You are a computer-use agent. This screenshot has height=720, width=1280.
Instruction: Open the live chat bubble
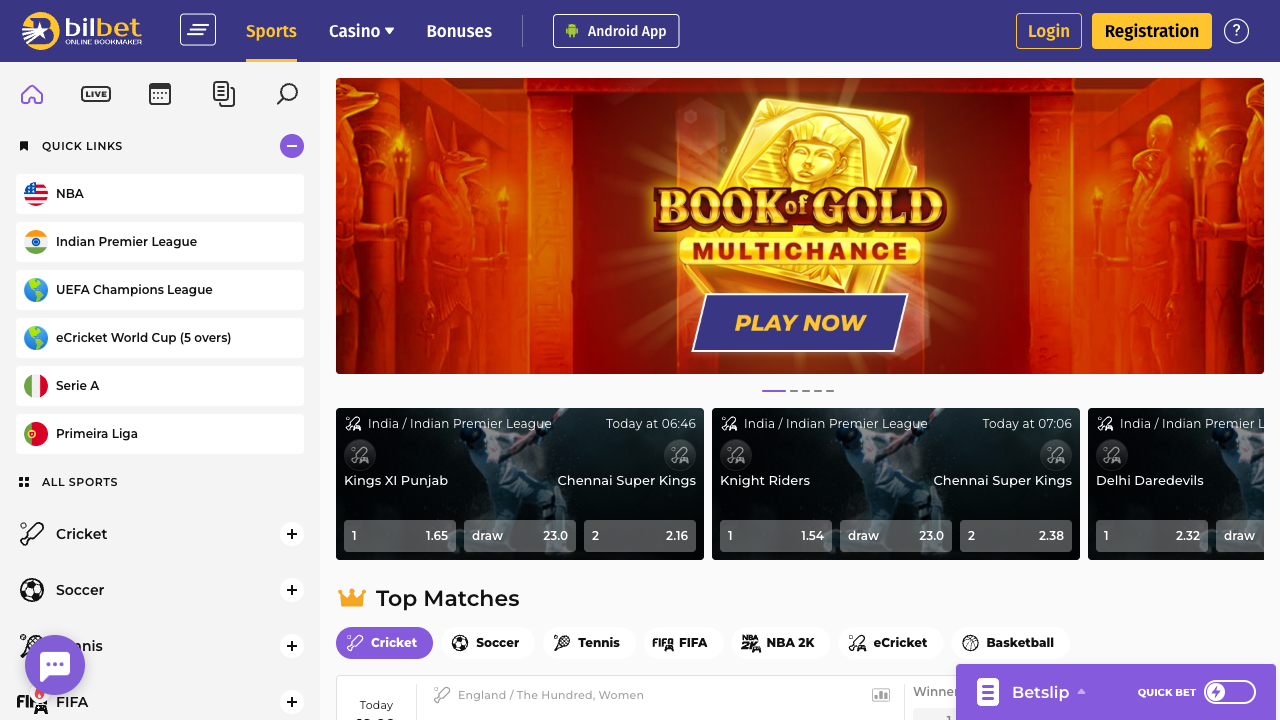click(55, 665)
